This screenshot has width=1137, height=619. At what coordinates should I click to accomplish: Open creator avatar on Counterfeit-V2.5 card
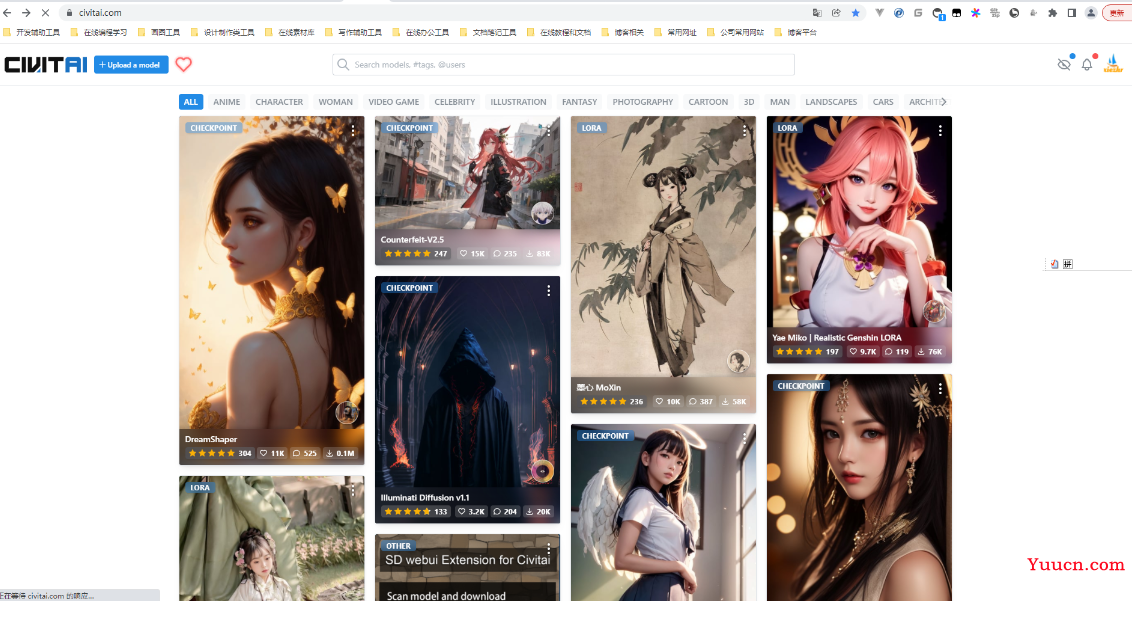542,212
